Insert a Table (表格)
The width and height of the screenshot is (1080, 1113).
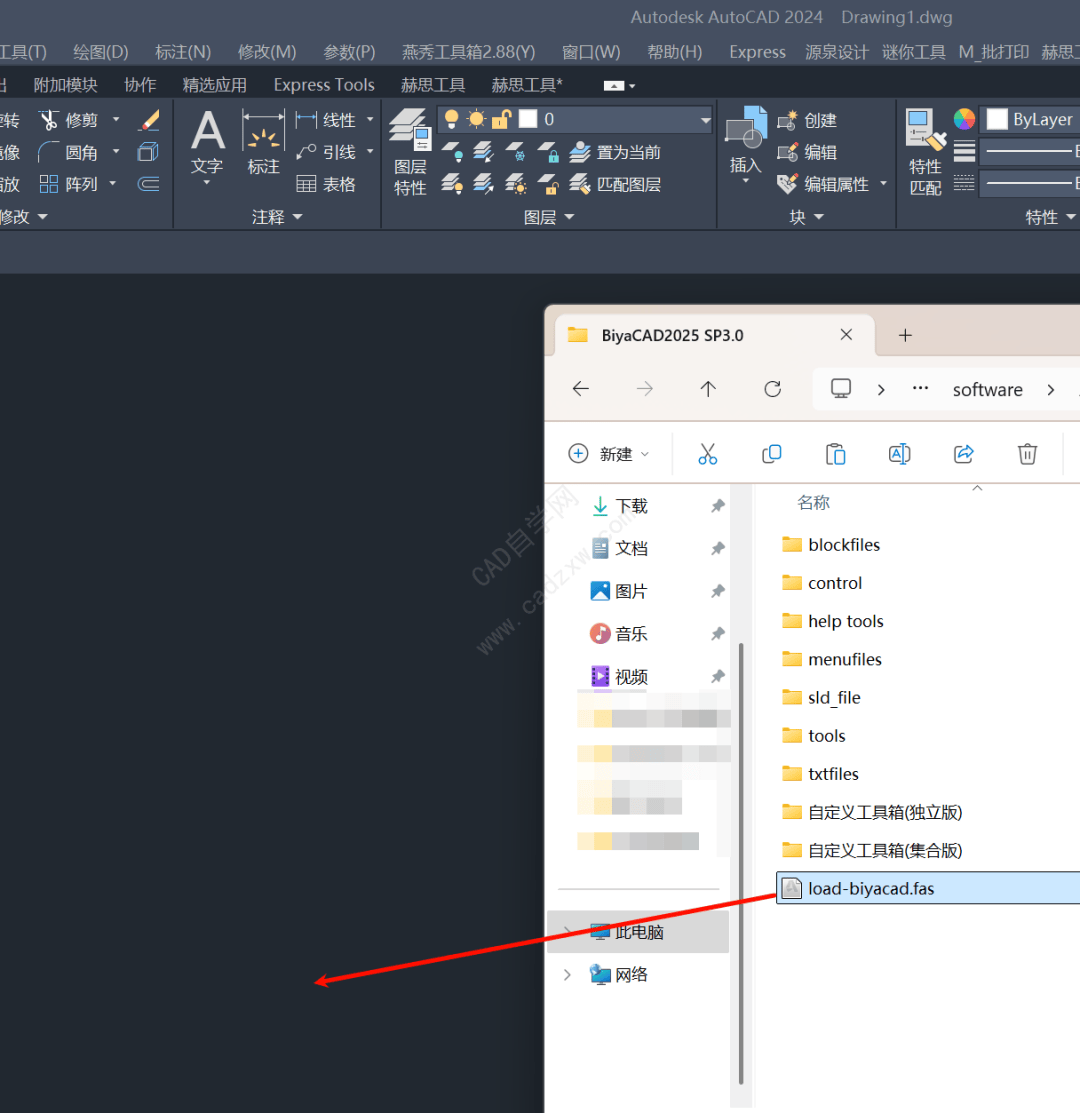pyautogui.click(x=325, y=185)
